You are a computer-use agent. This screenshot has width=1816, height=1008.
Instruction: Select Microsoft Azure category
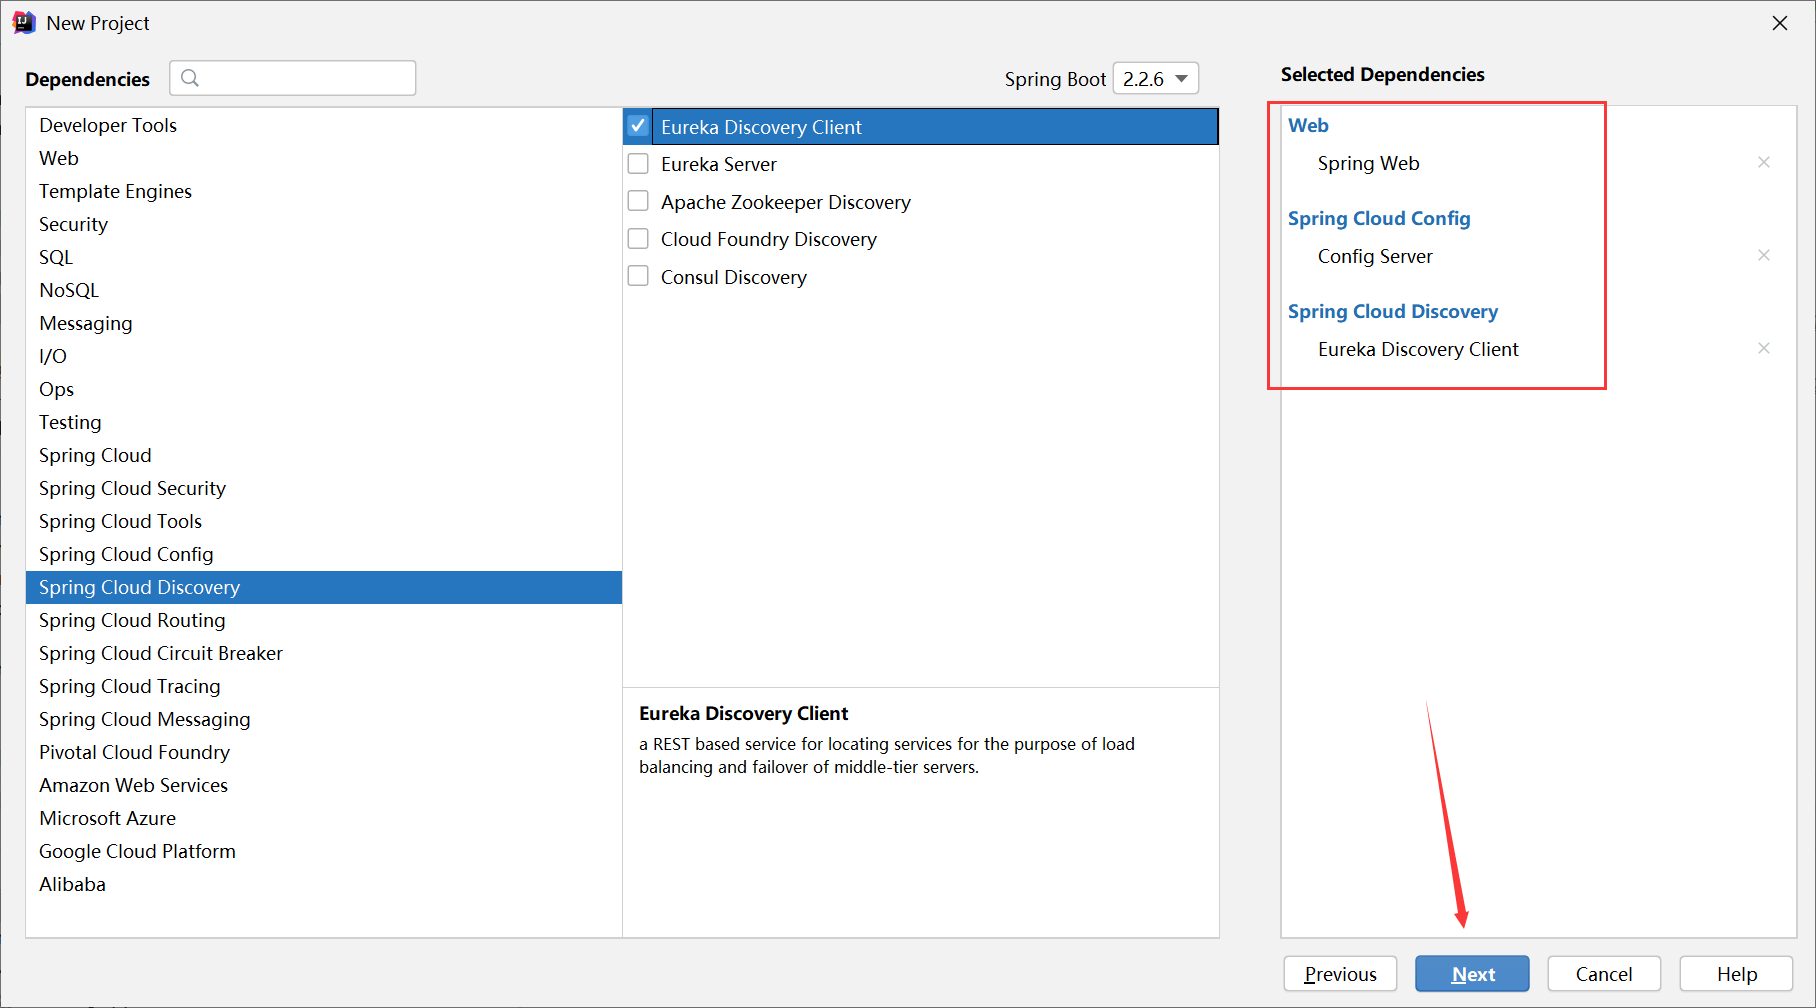(x=324, y=818)
